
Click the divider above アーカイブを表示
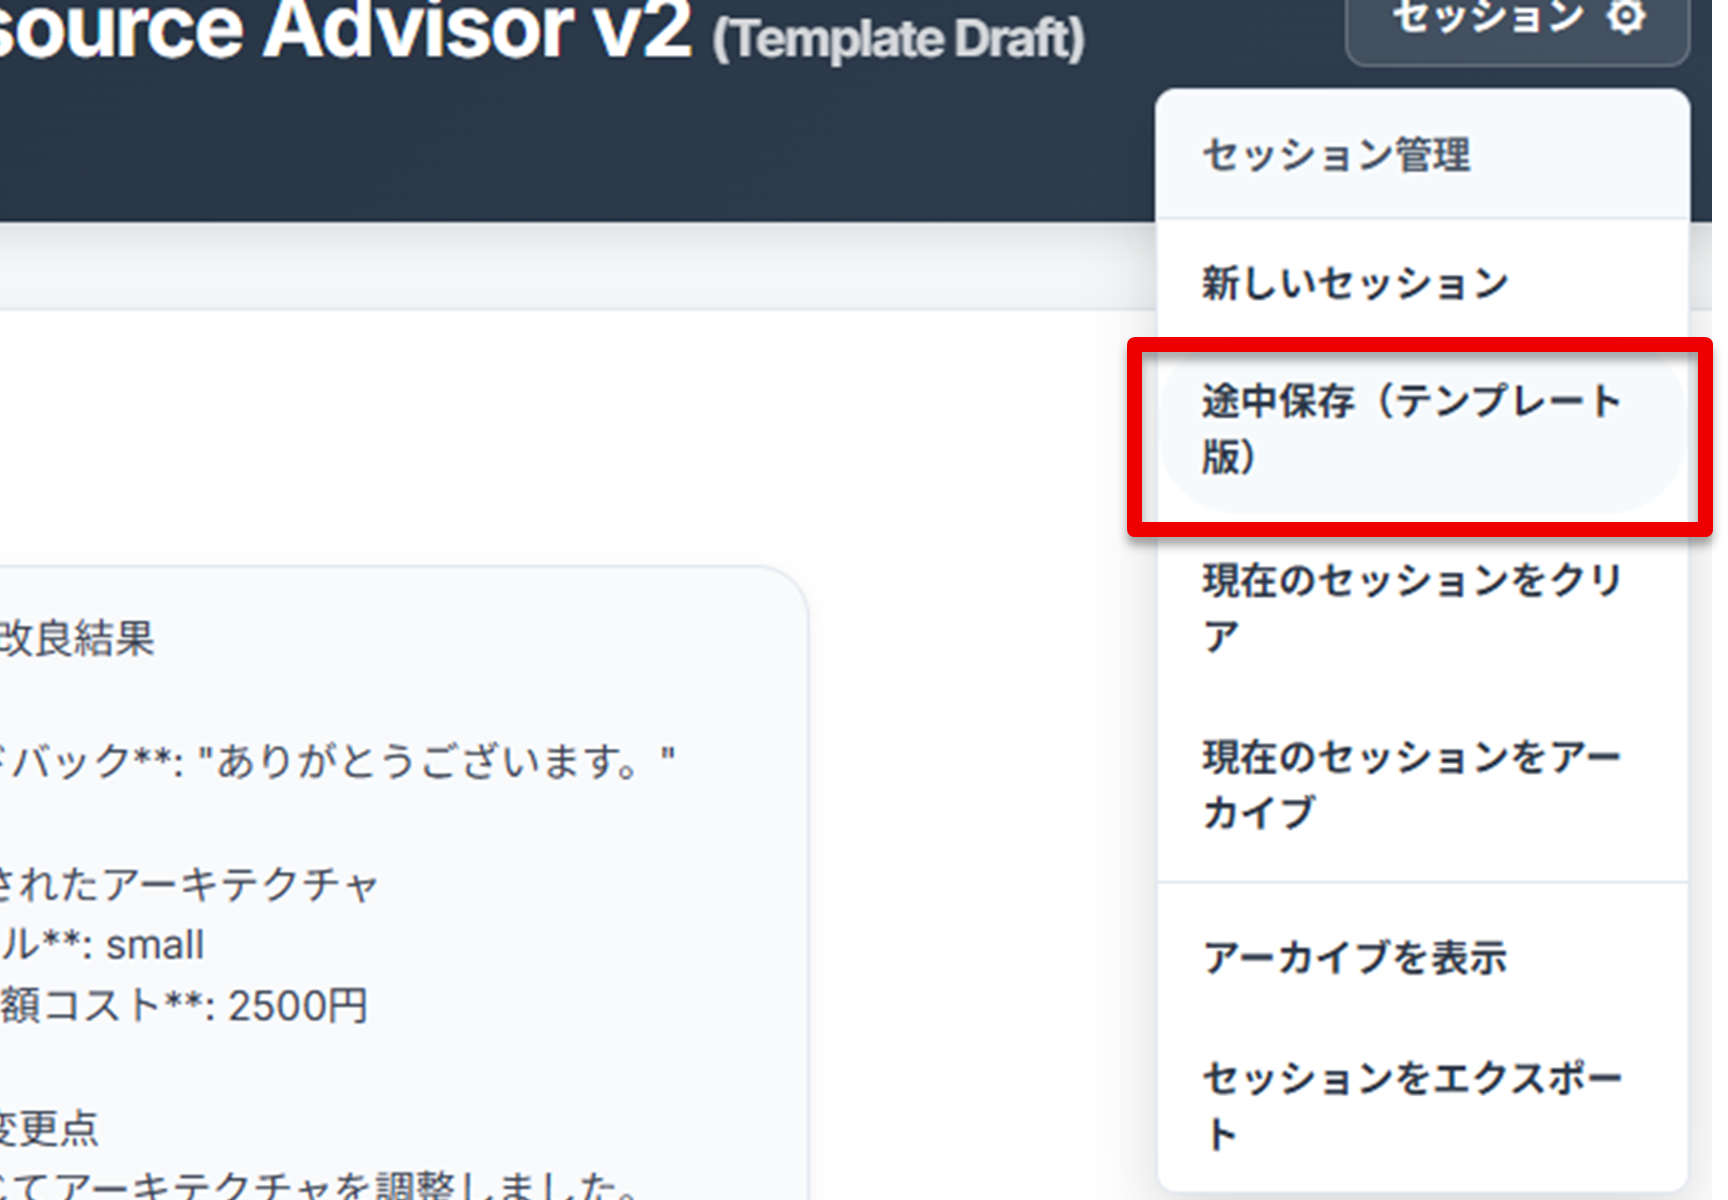coord(1422,882)
